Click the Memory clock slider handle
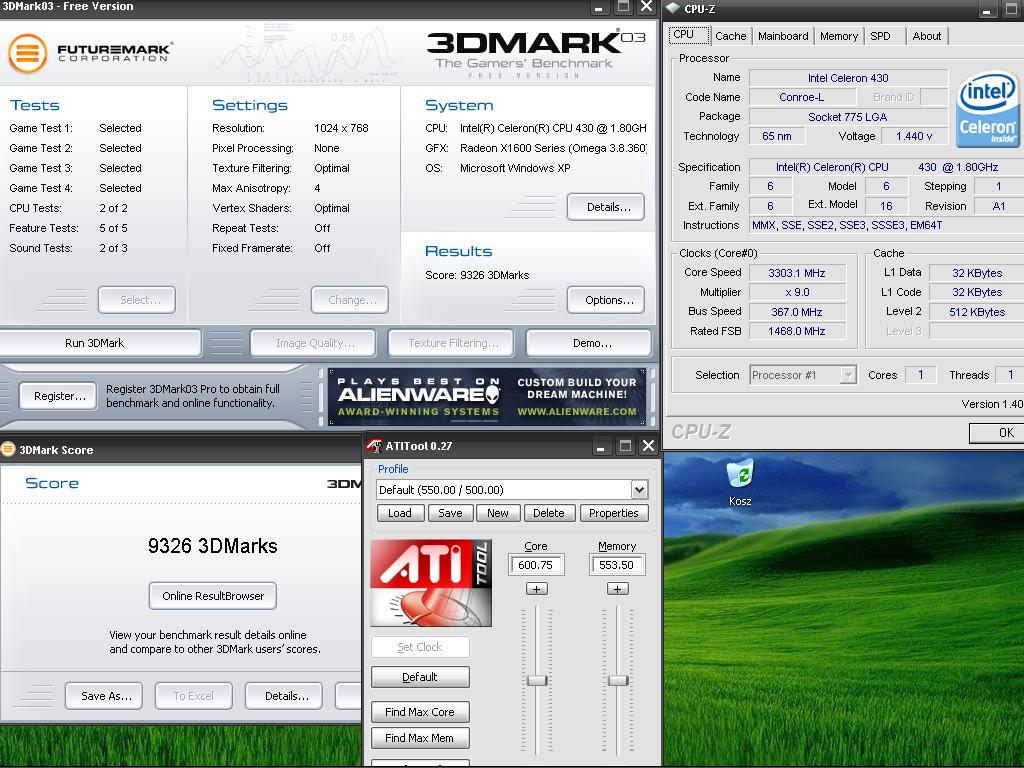 pos(618,680)
